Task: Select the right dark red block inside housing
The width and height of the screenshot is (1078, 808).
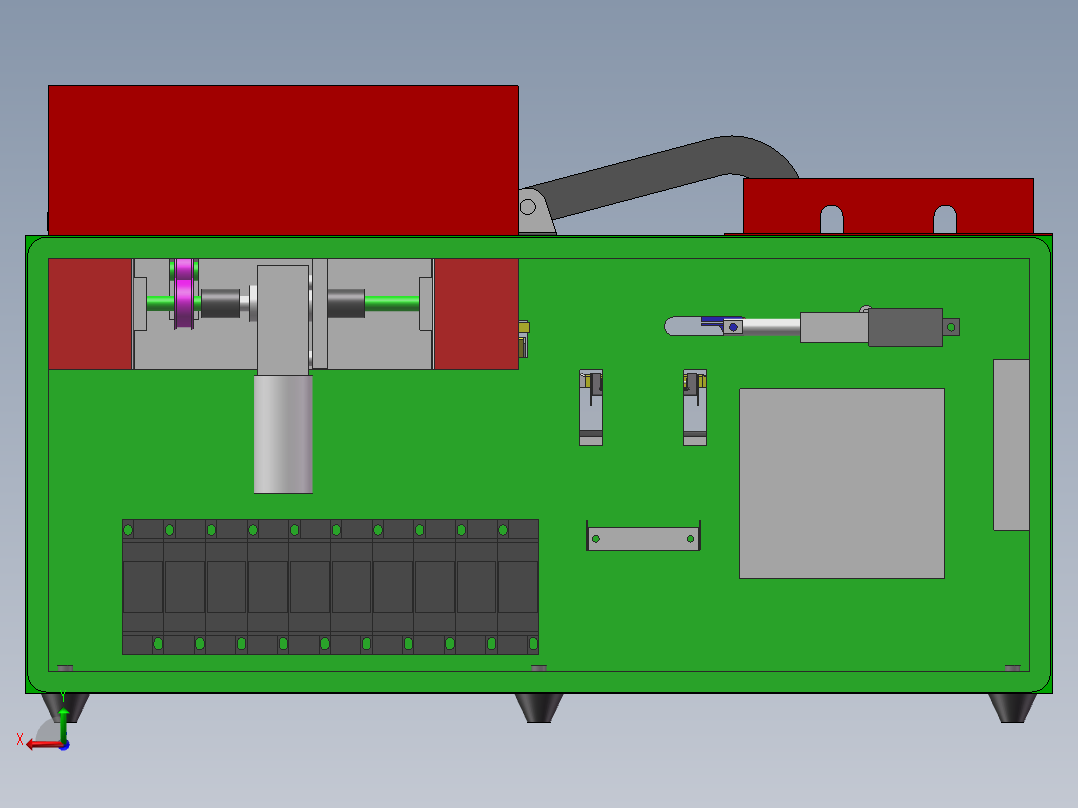Action: click(x=476, y=314)
